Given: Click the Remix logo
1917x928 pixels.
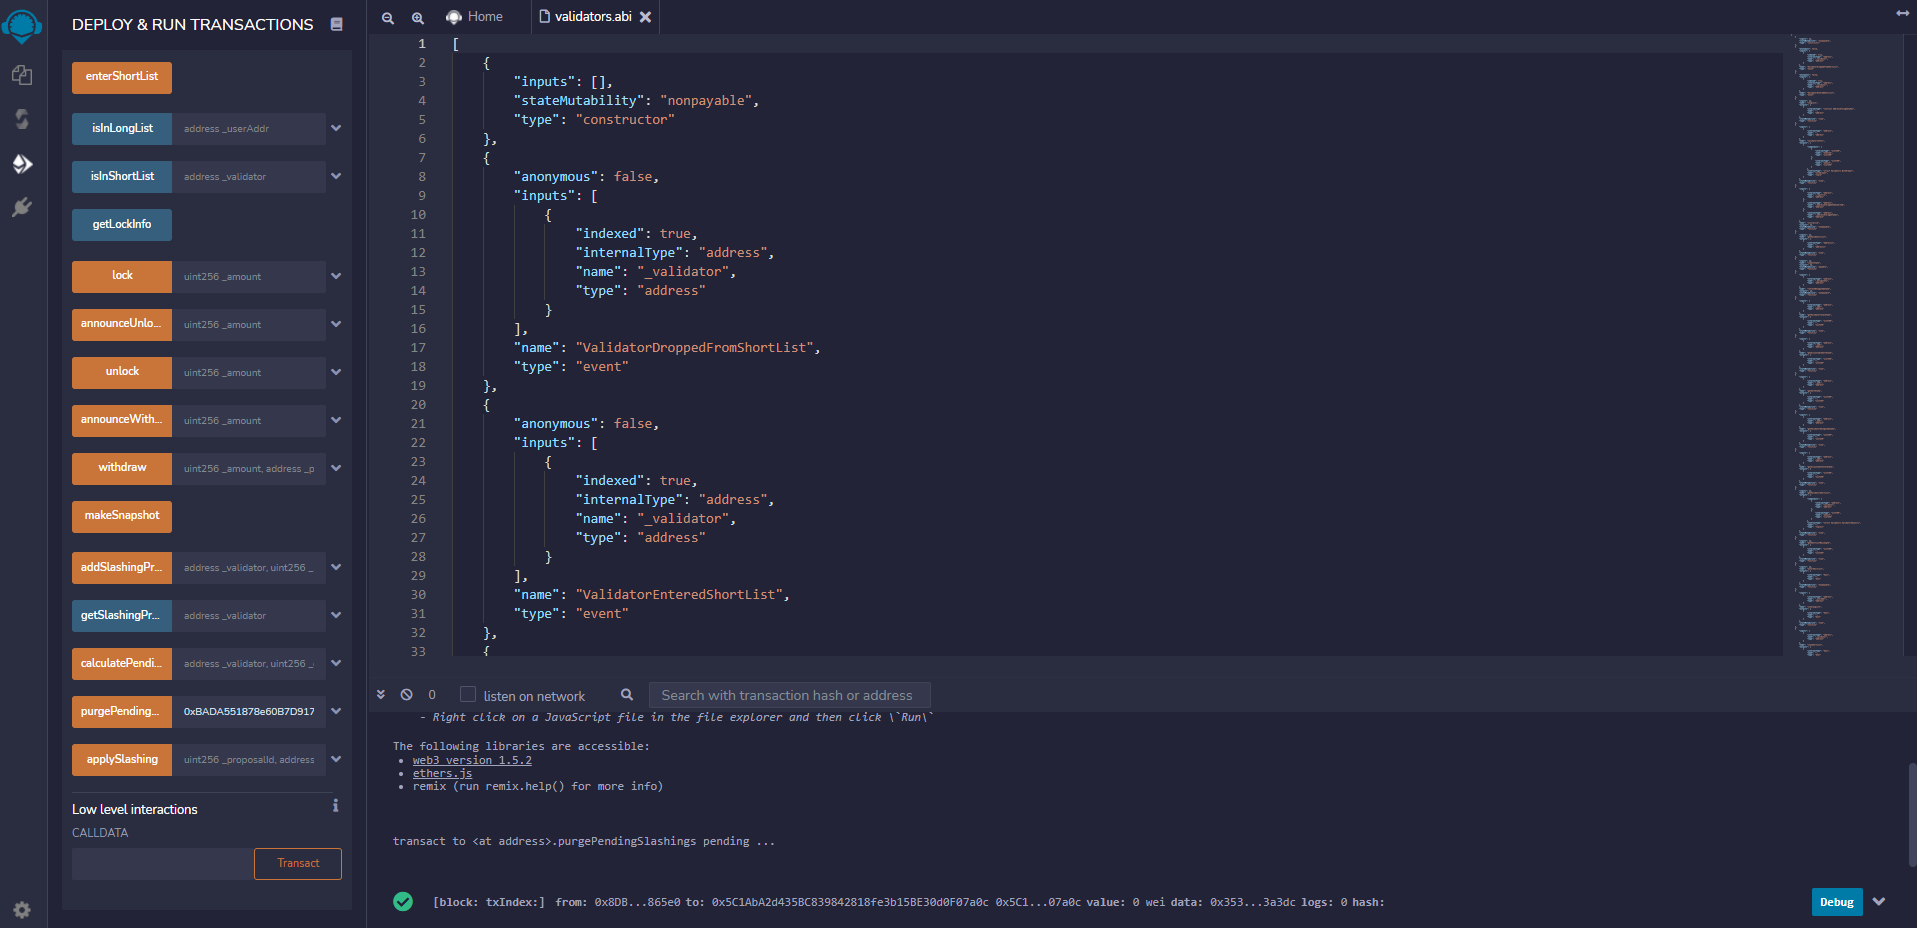Looking at the screenshot, I should pyautogui.click(x=22, y=25).
